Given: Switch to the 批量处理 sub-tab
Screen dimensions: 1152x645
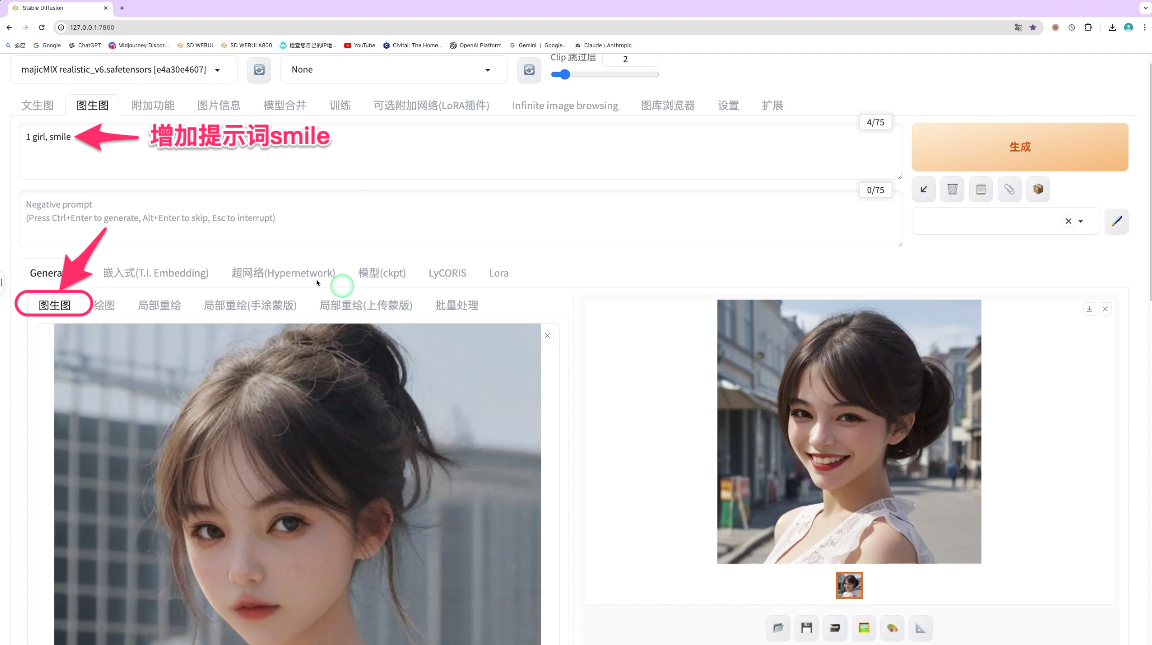Looking at the screenshot, I should click(x=457, y=305).
